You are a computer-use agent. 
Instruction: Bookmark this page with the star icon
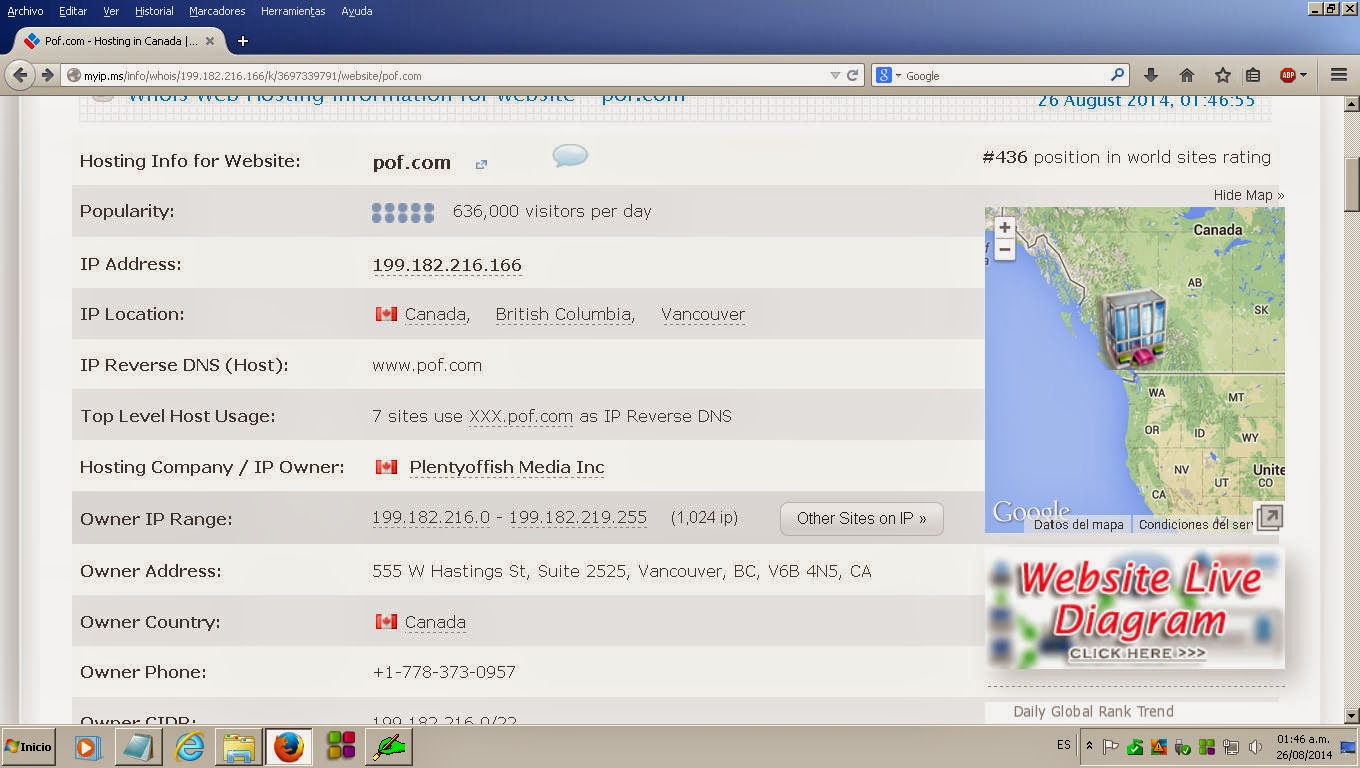(1222, 75)
